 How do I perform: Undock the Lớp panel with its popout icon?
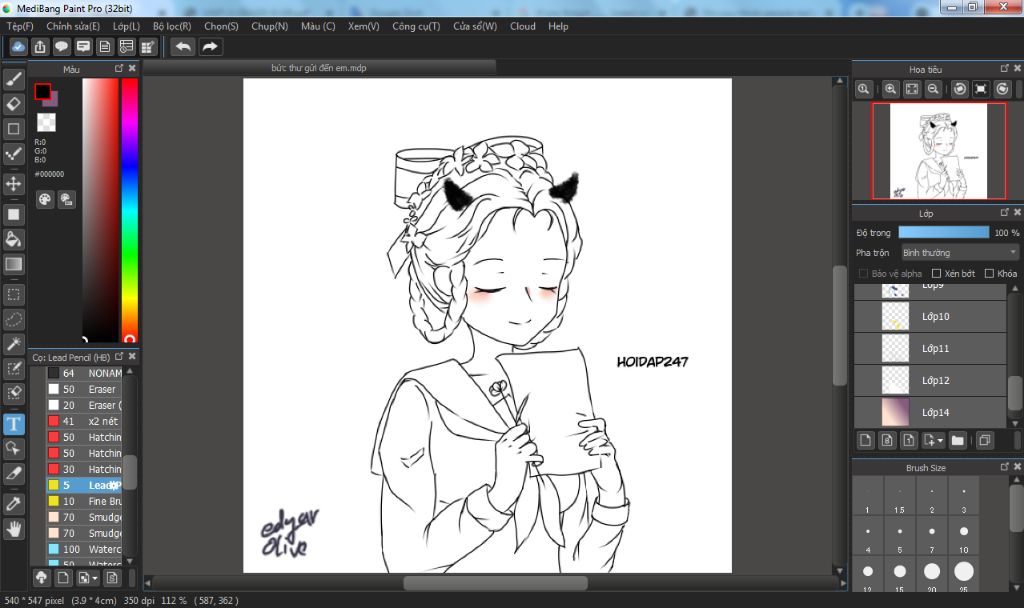pyautogui.click(x=1004, y=212)
